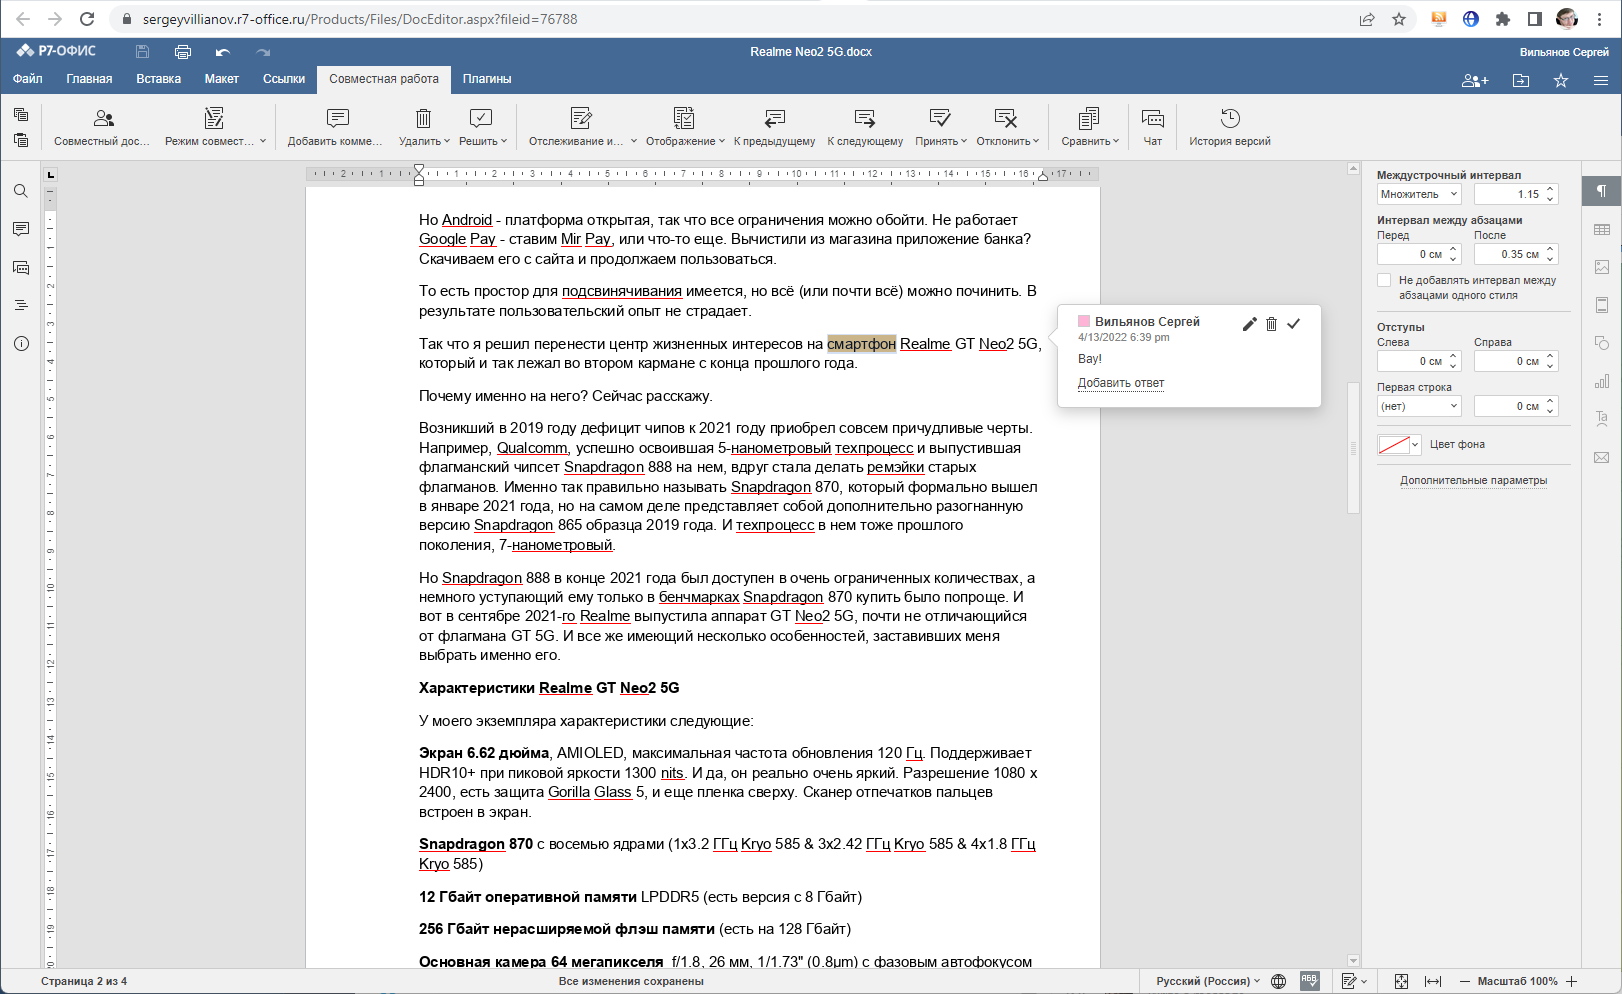This screenshot has width=1622, height=994.
Task: Open navigation headings panel in sidebar
Action: click(21, 305)
